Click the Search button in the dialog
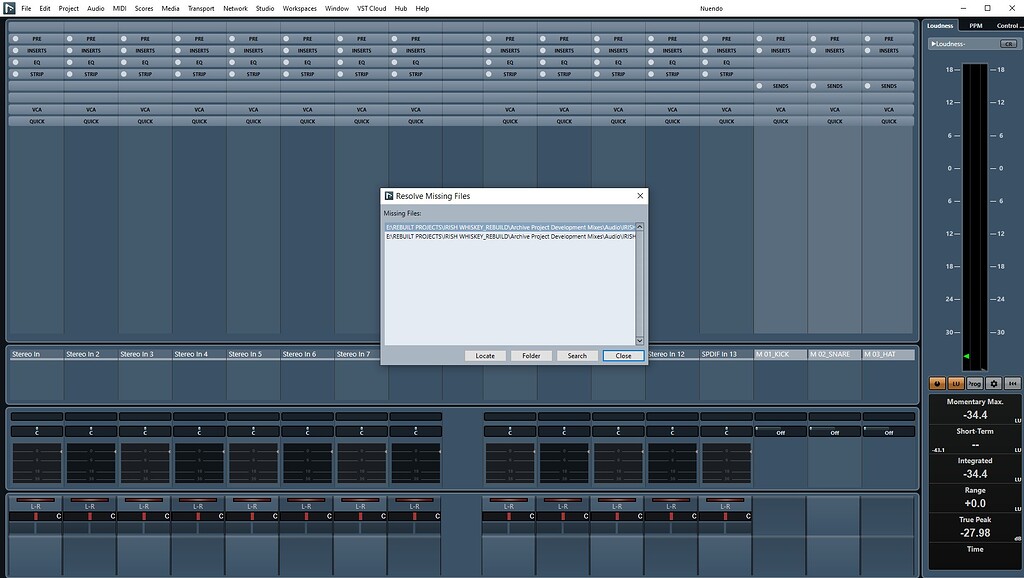This screenshot has width=1024, height=578. [578, 355]
